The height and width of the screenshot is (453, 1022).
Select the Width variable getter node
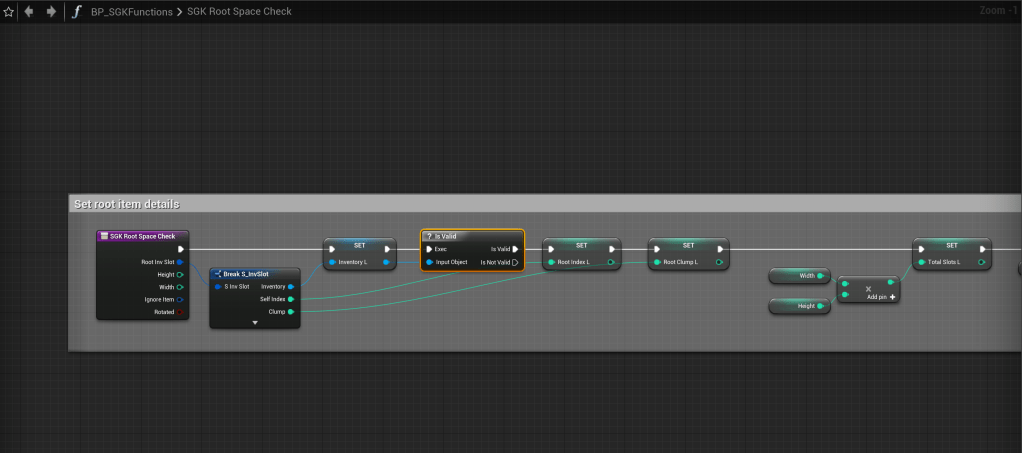pos(799,275)
